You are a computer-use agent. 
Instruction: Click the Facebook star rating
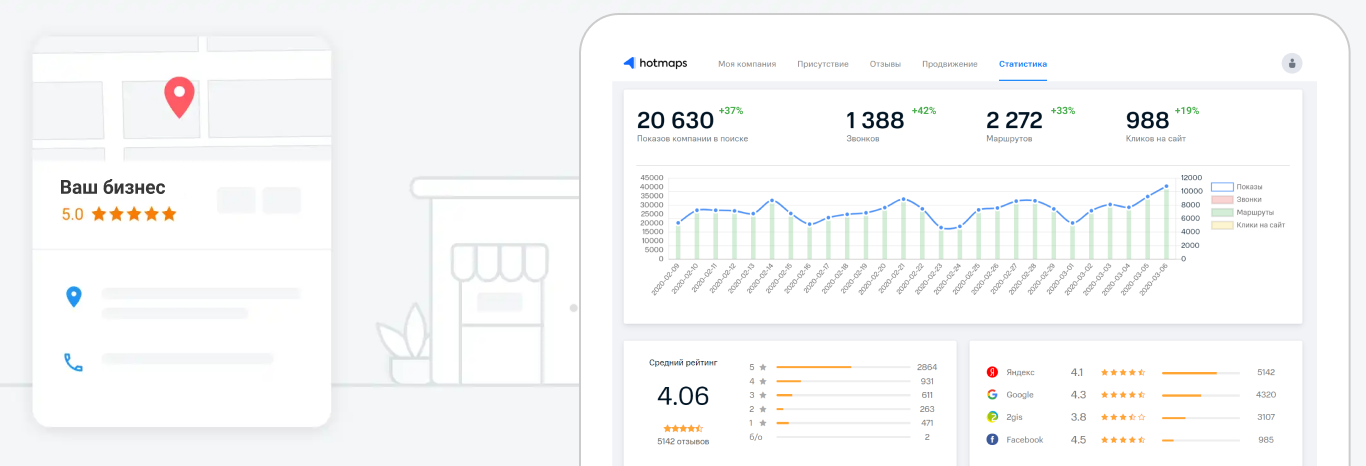1123,440
